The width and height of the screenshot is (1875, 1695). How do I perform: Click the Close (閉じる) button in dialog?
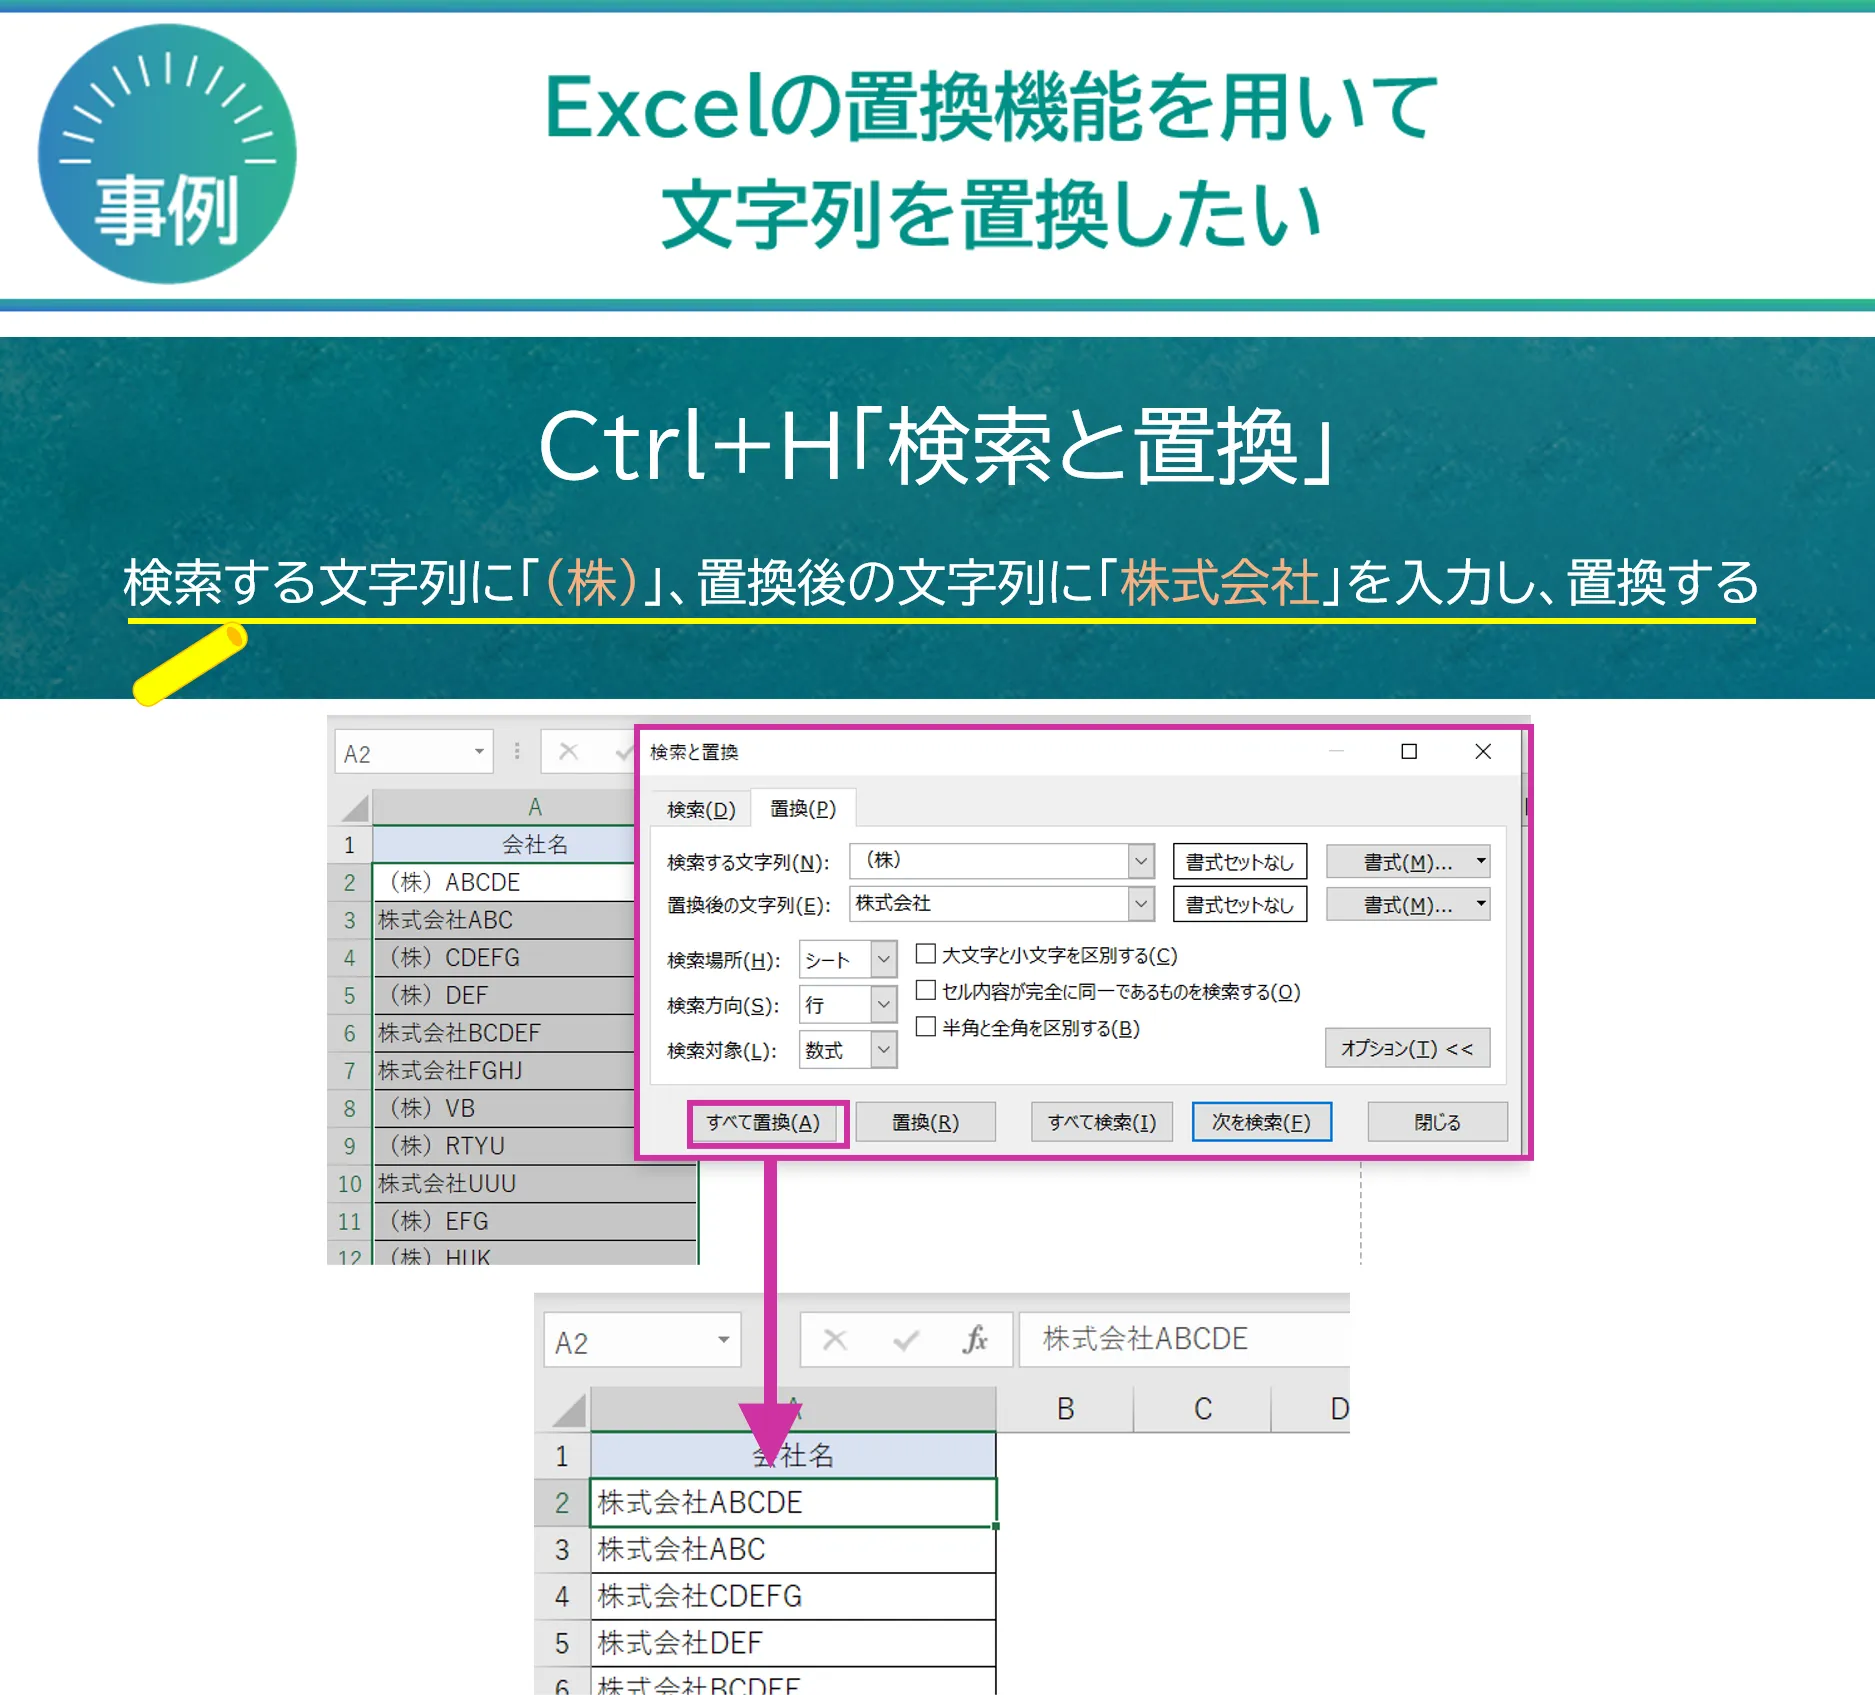1437,1122
